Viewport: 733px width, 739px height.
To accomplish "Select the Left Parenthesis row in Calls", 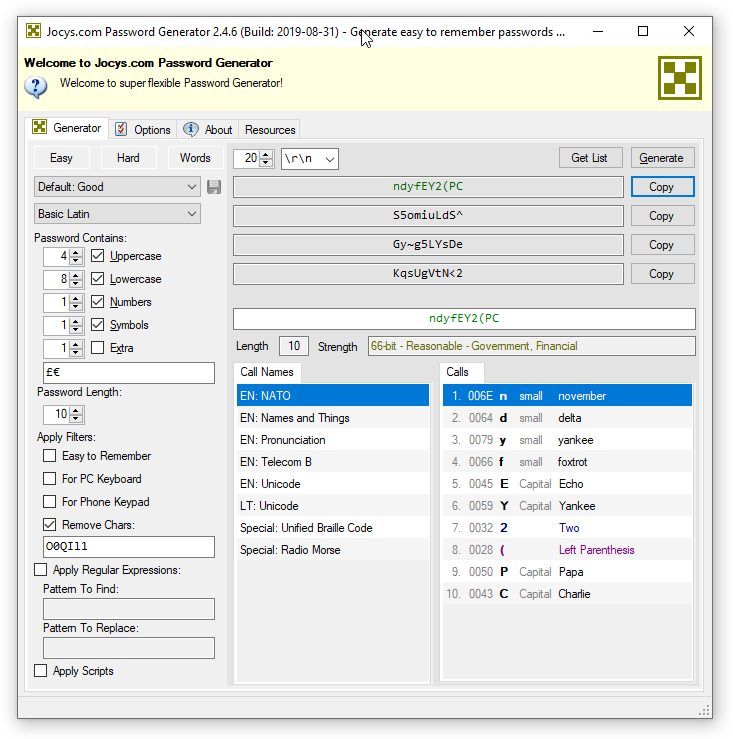I will coord(567,550).
